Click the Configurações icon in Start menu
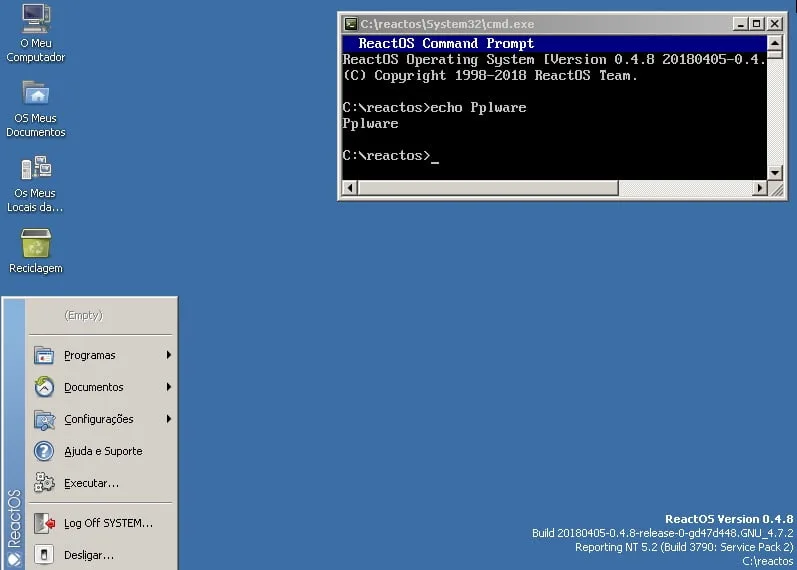The image size is (797, 570). (x=44, y=419)
